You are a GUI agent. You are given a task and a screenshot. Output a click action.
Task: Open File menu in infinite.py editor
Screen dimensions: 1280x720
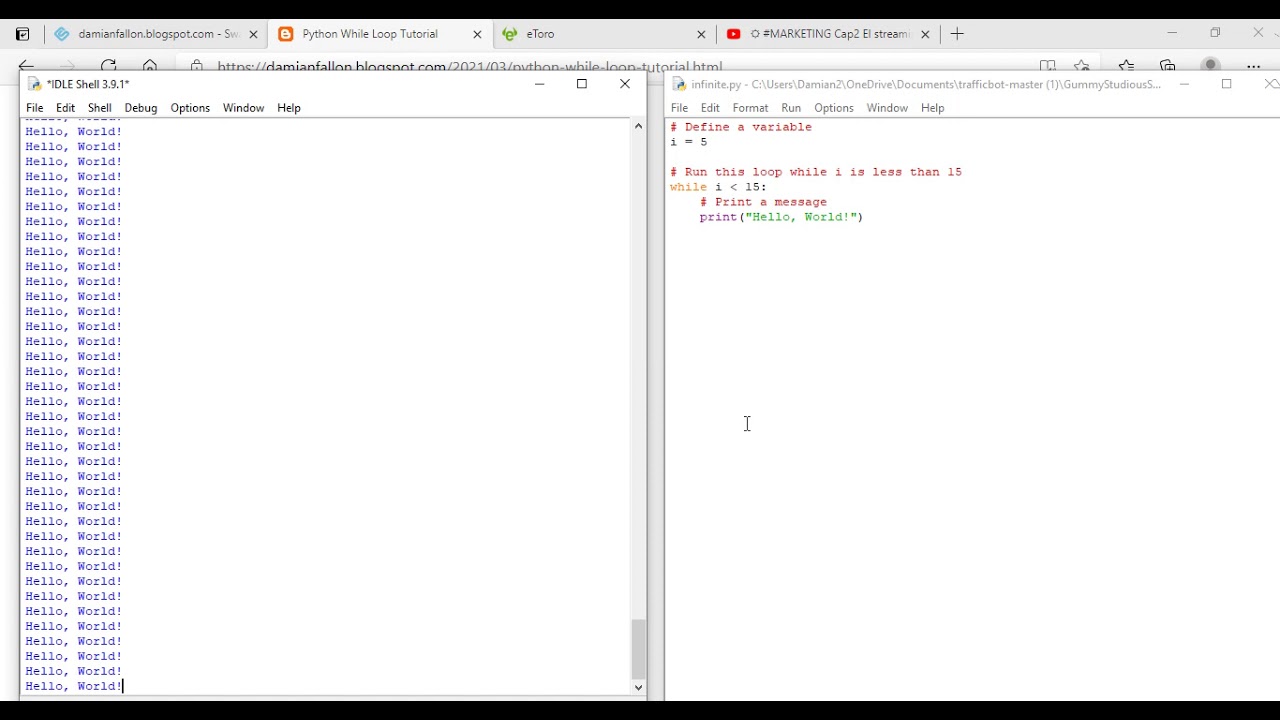pos(679,108)
